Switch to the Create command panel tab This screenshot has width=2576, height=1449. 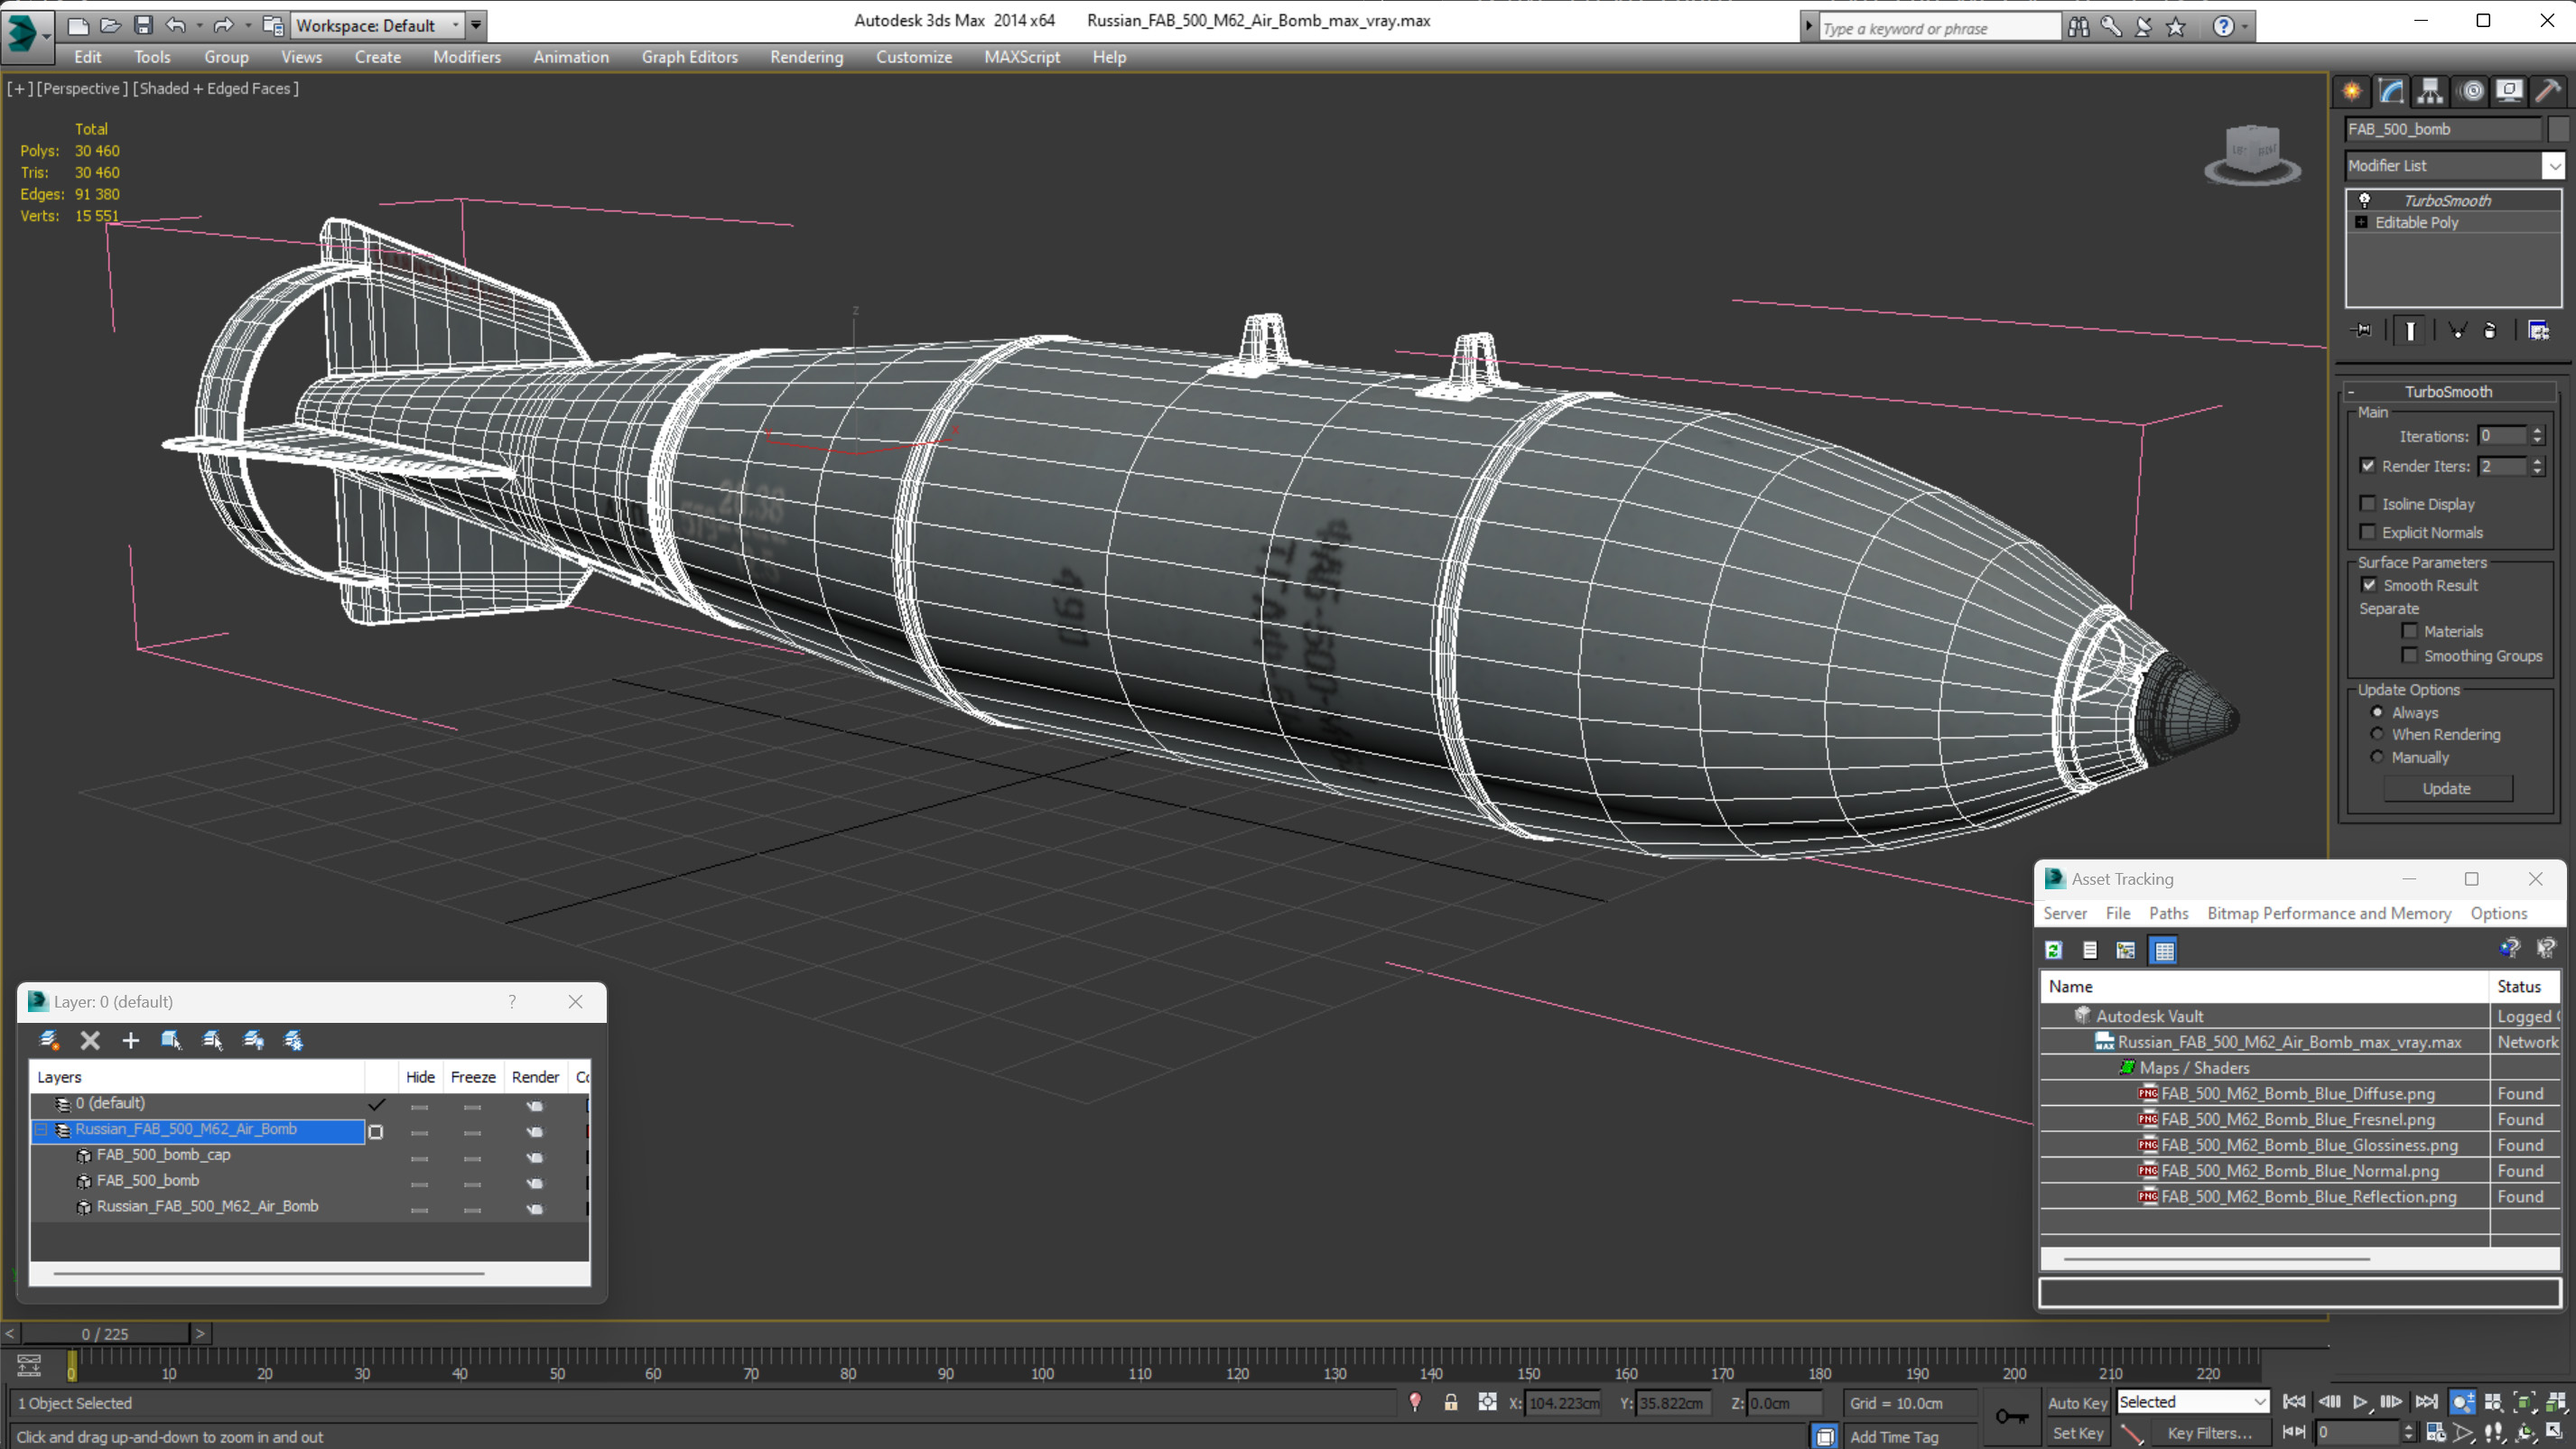click(2352, 91)
